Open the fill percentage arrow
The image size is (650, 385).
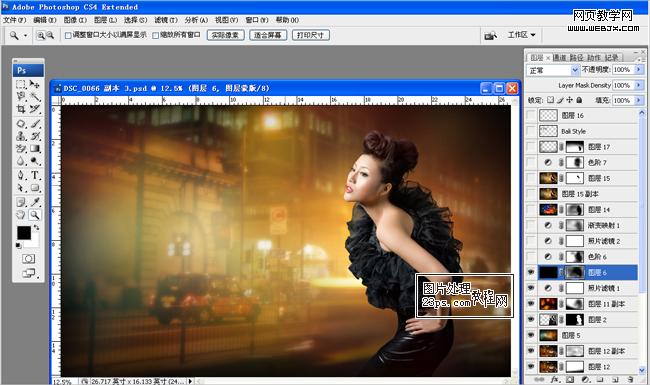[639, 100]
